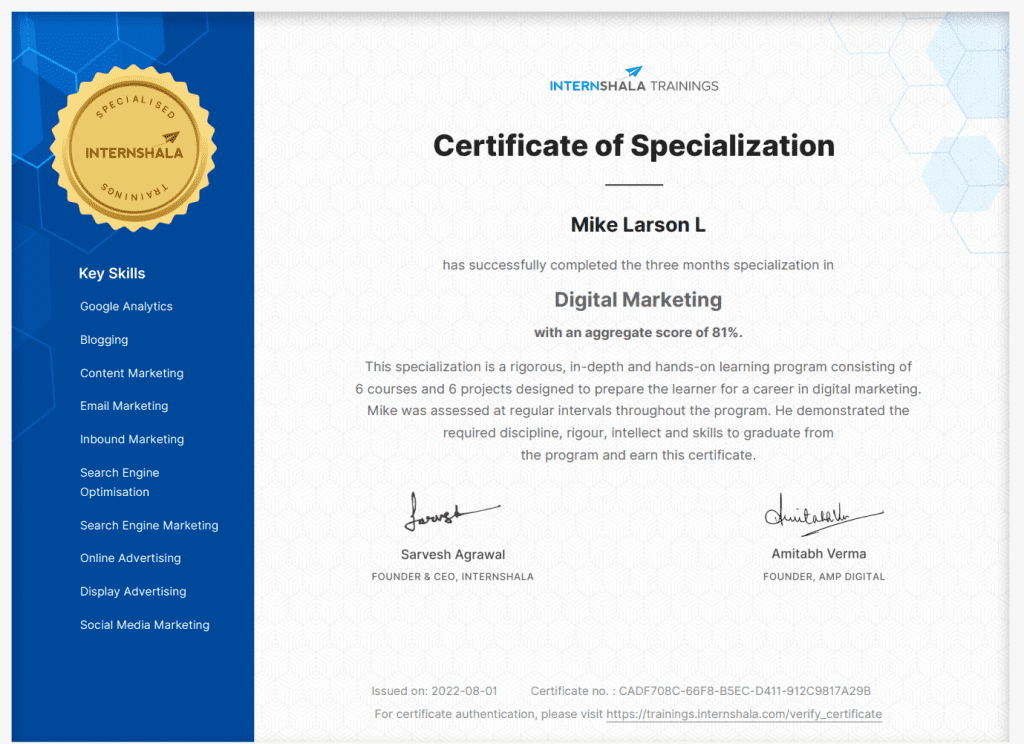The image size is (1024, 744).
Task: Click "Inbound Marketing" skill
Action: pyautogui.click(x=132, y=439)
